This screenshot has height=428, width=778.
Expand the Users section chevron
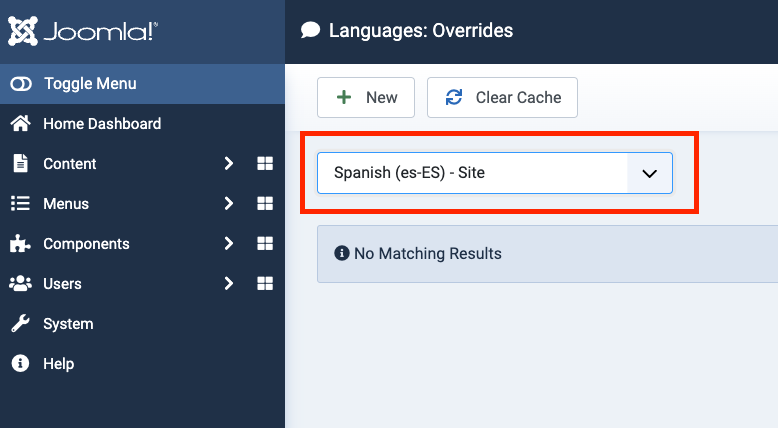click(229, 284)
